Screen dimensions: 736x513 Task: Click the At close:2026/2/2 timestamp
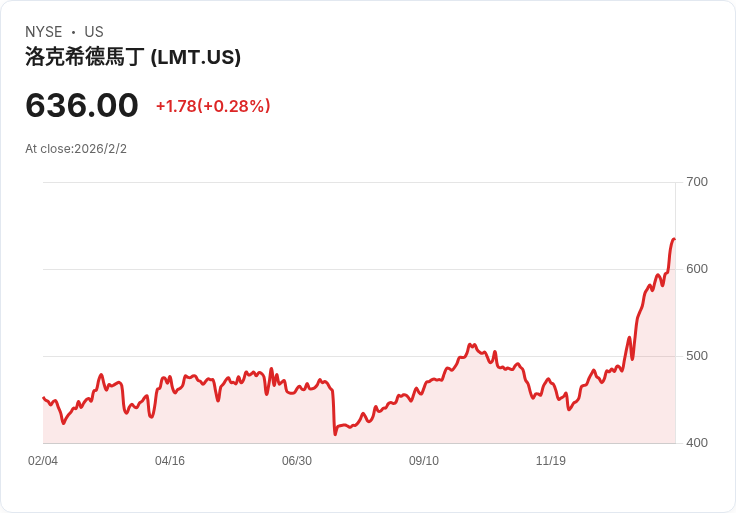(76, 149)
